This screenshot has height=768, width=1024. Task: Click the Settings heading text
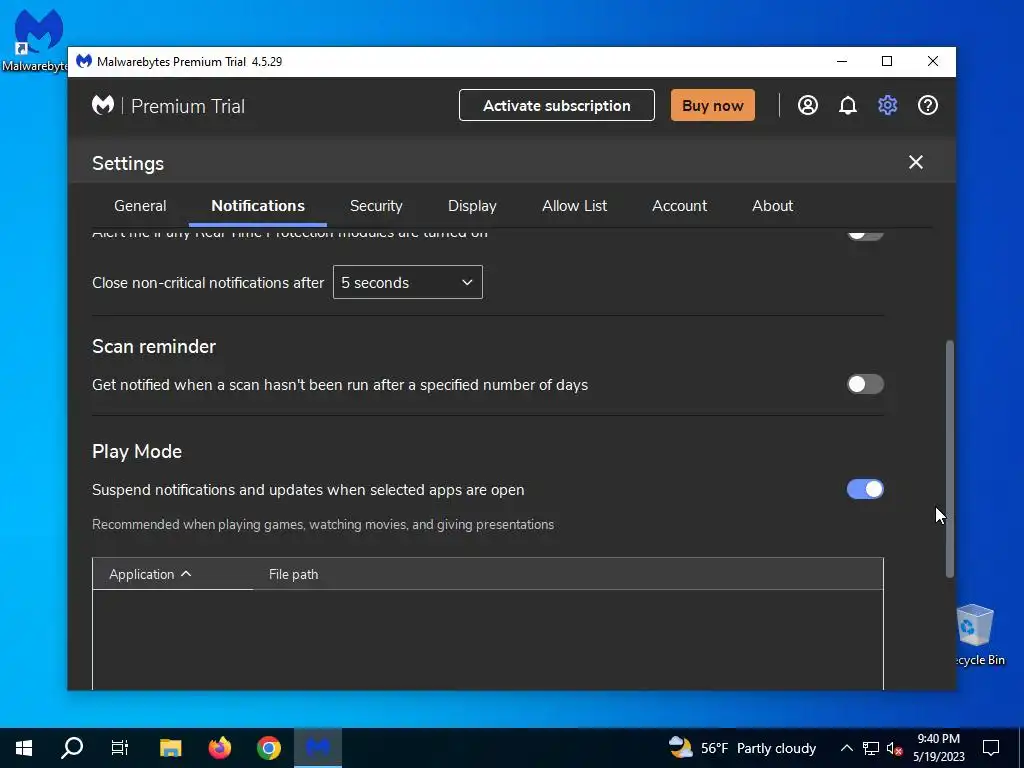tap(128, 163)
